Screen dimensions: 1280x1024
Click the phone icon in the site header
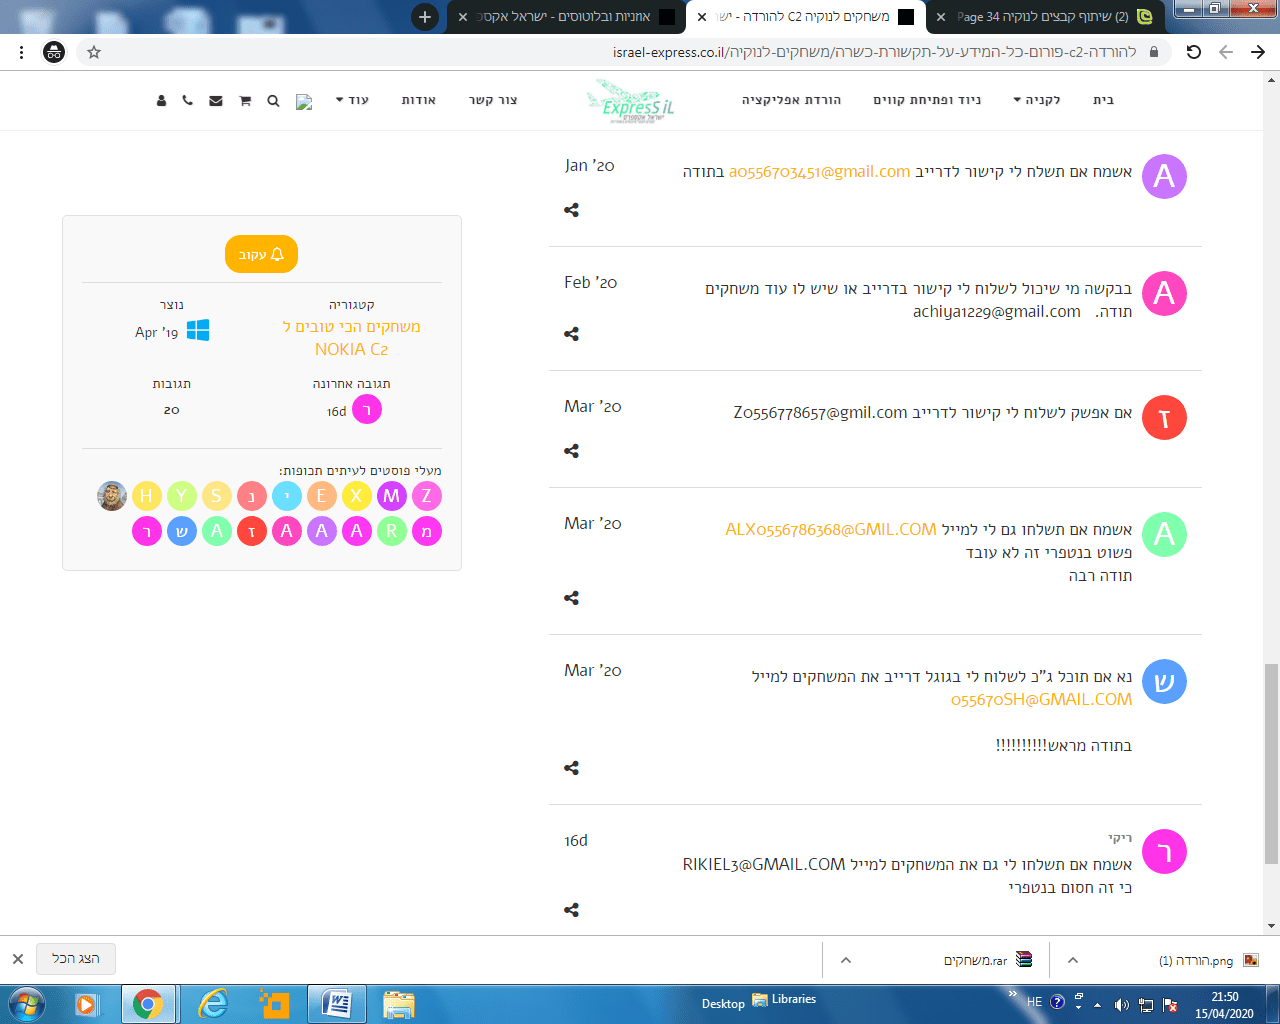click(x=187, y=100)
